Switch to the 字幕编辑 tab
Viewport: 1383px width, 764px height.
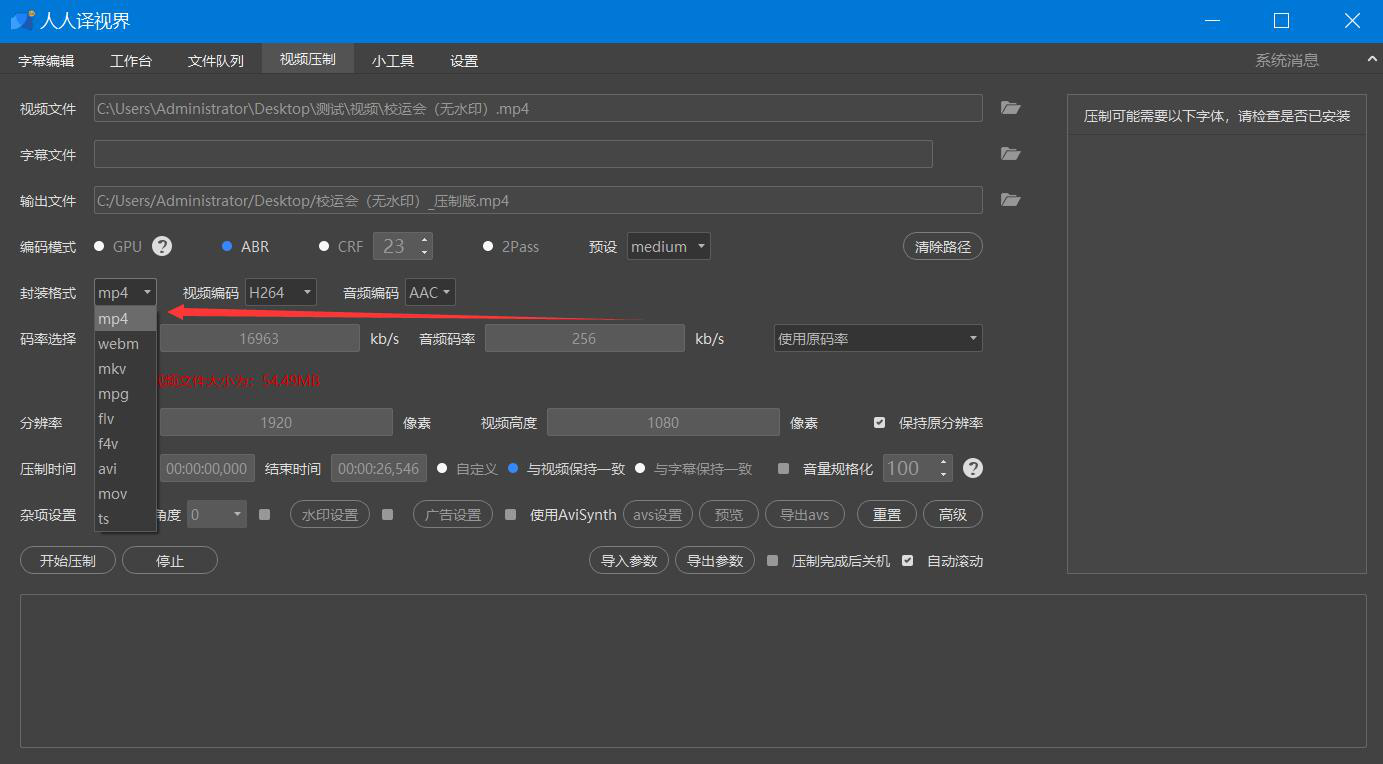click(46, 61)
